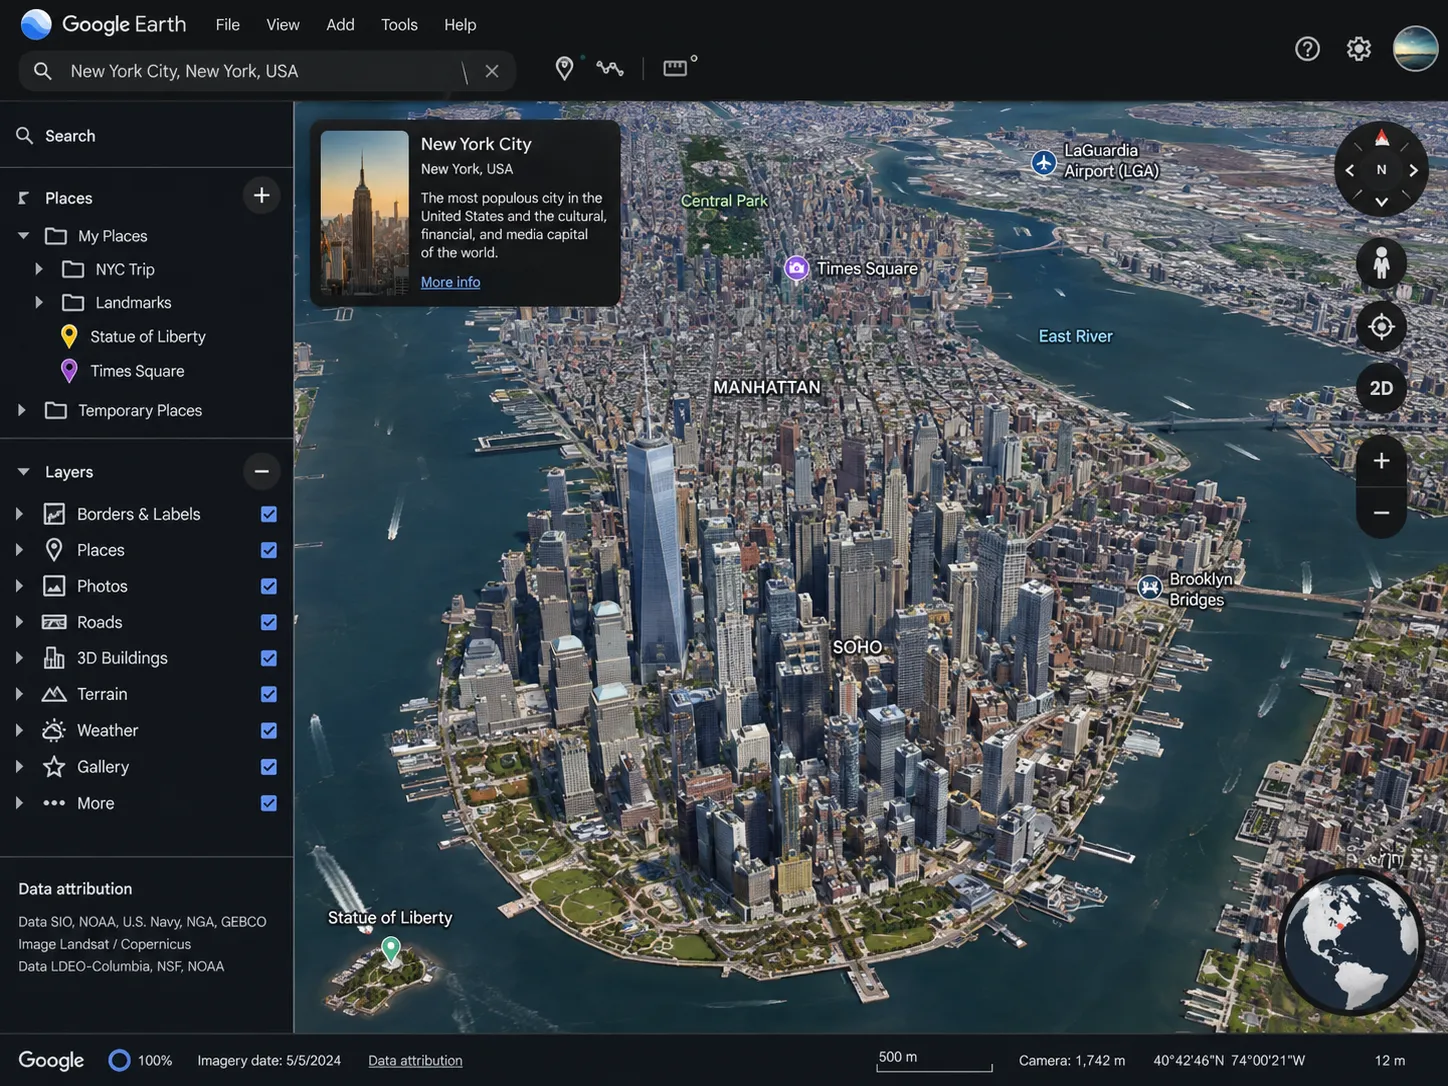This screenshot has width=1448, height=1086.
Task: Zoom in with the plus button
Action: [x=1381, y=461]
